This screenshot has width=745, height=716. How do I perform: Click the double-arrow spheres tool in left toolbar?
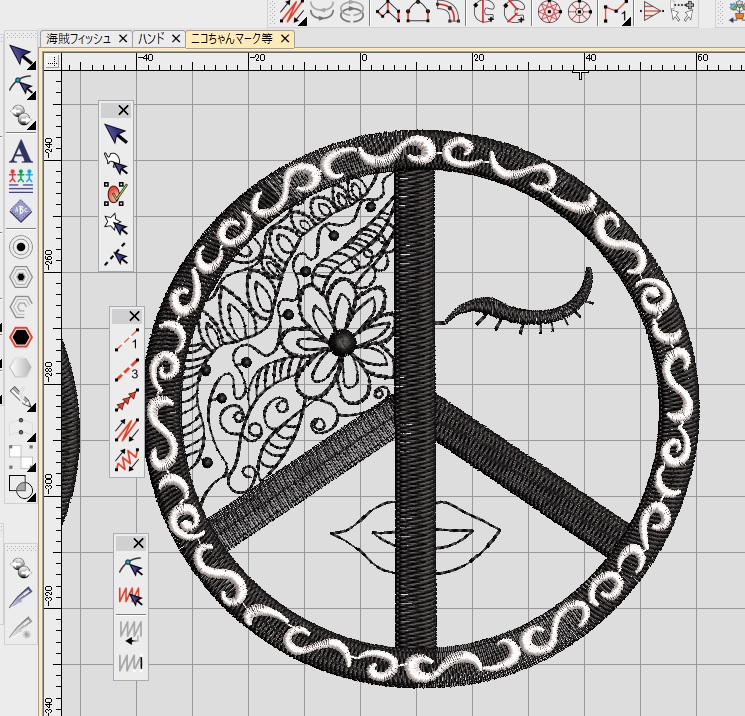point(21,116)
